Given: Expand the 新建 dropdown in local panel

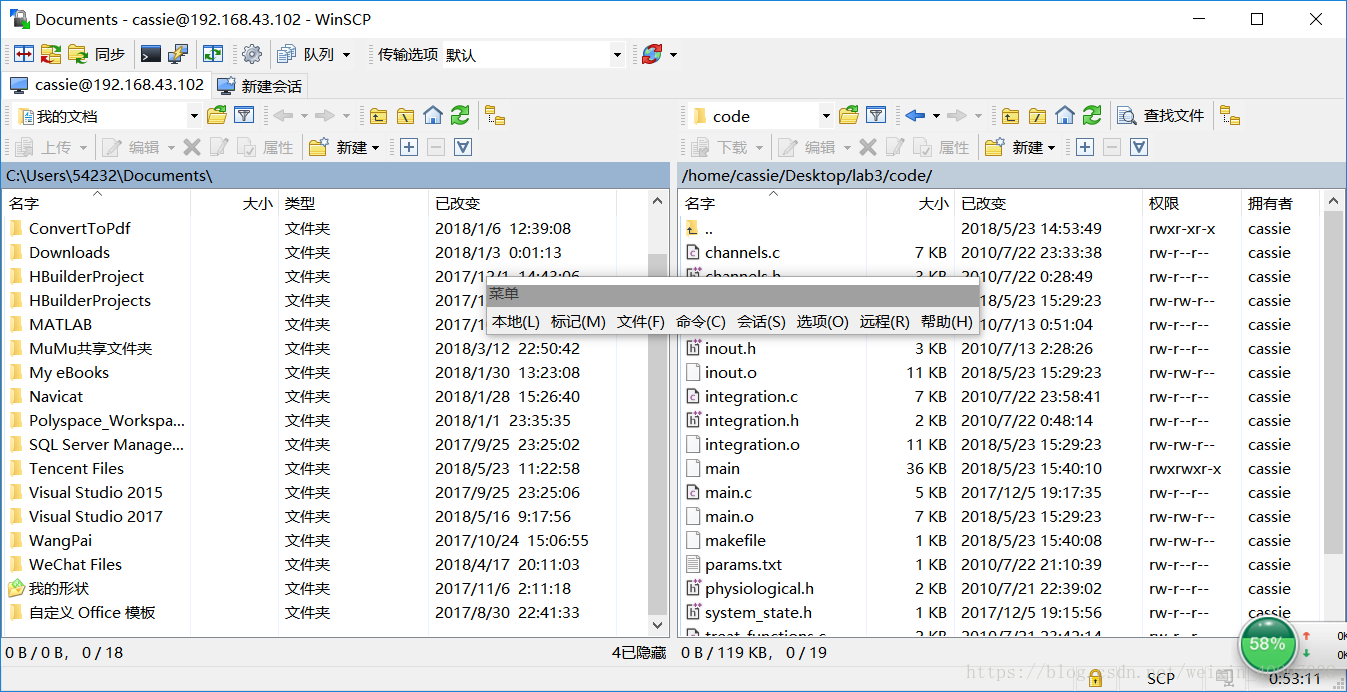Looking at the screenshot, I should (x=376, y=147).
